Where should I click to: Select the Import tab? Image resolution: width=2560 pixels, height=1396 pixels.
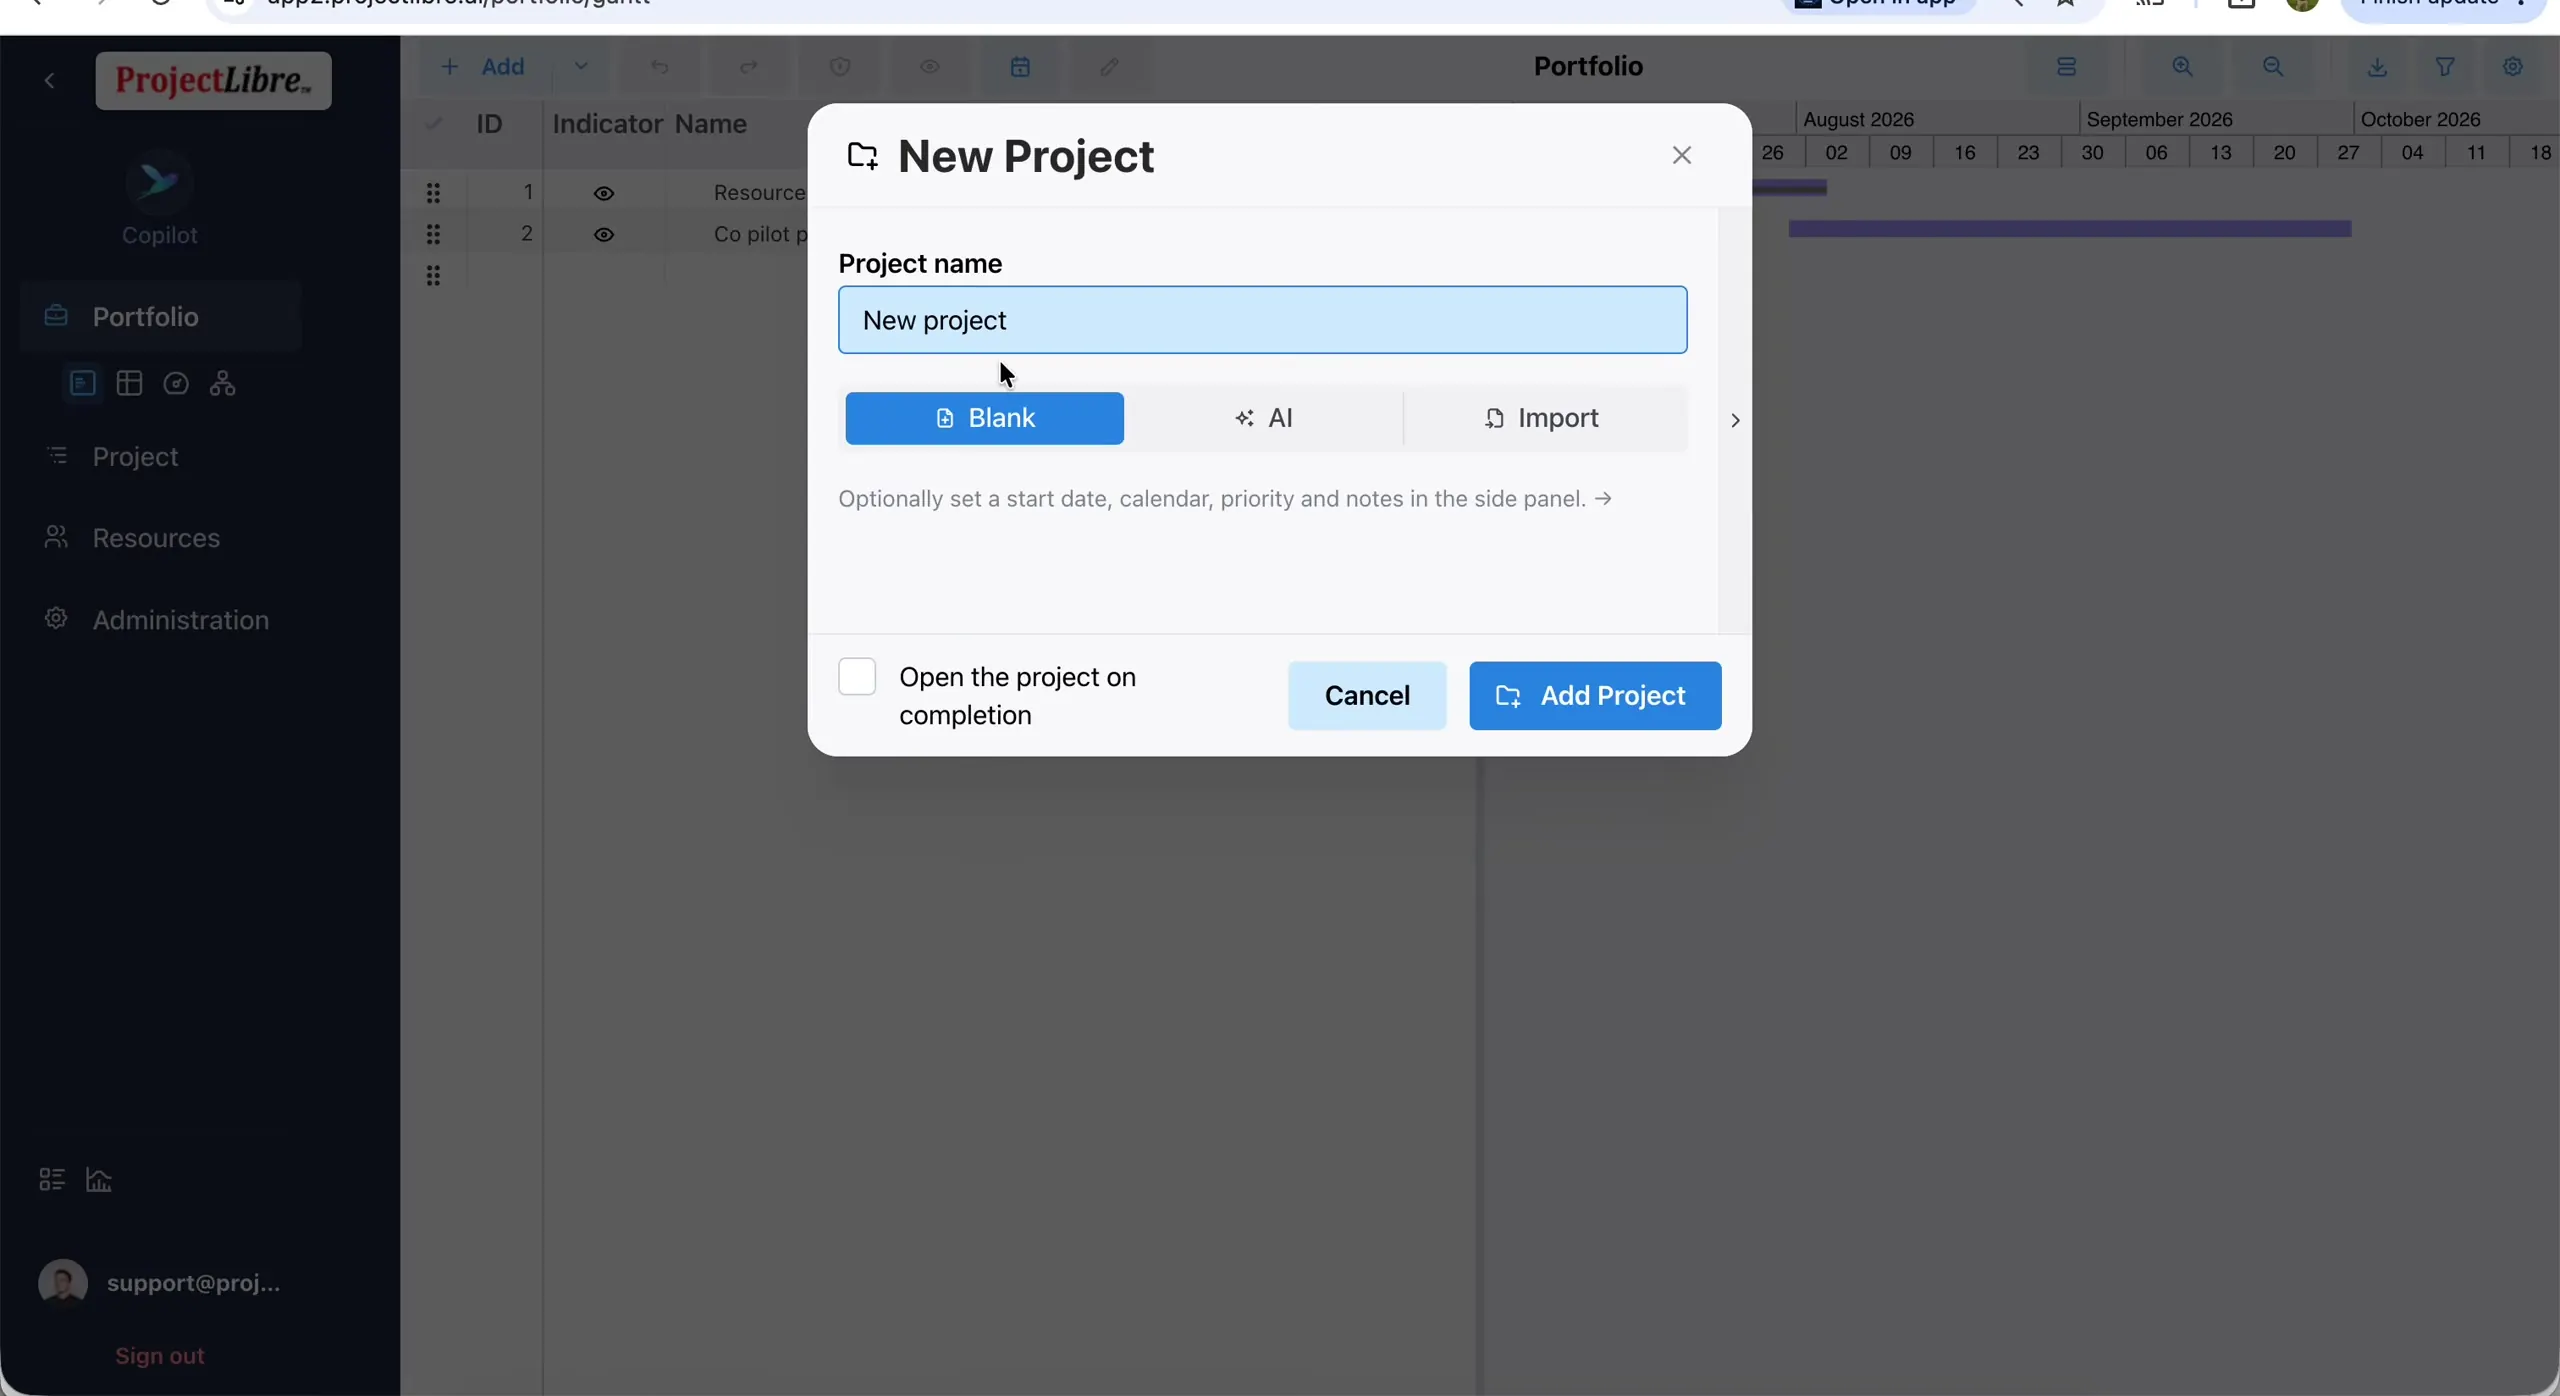(1544, 418)
